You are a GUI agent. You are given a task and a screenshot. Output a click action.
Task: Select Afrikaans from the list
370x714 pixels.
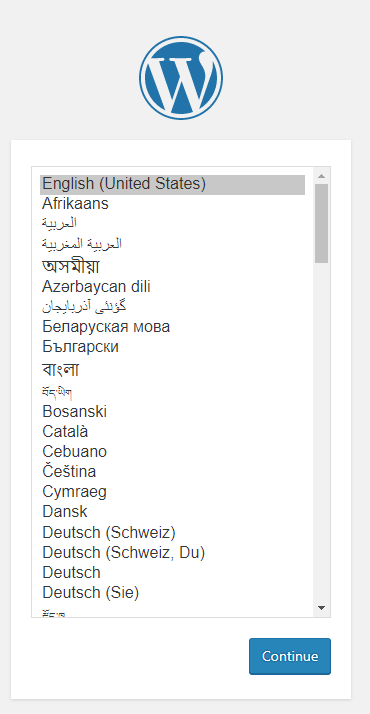172,204
